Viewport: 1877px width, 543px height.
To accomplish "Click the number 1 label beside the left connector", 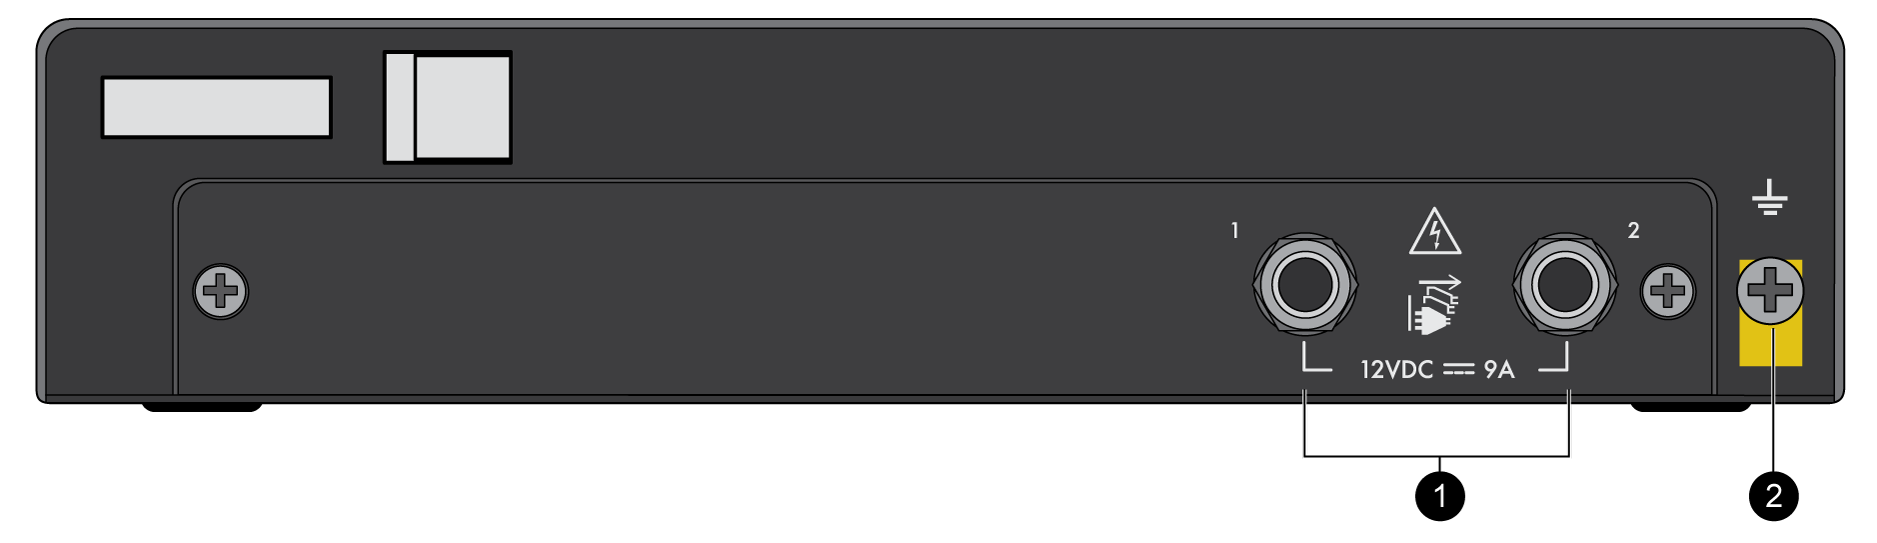I will tap(1235, 230).
